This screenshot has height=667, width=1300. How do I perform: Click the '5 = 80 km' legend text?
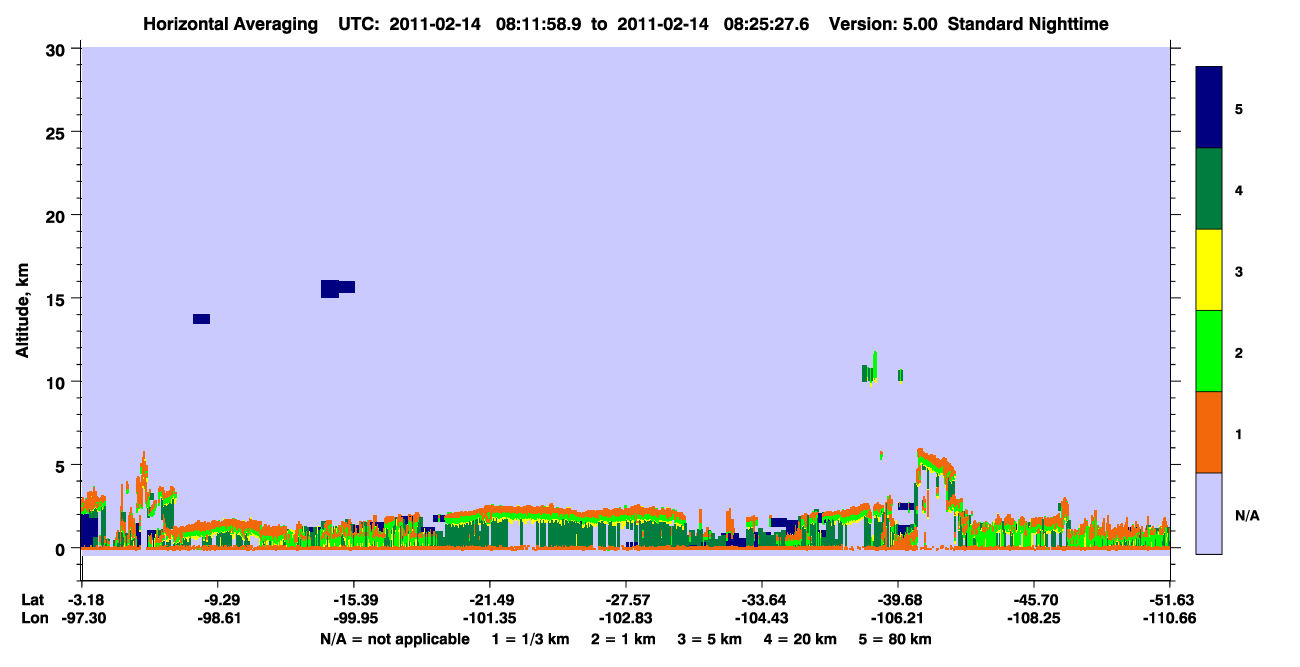tap(895, 638)
